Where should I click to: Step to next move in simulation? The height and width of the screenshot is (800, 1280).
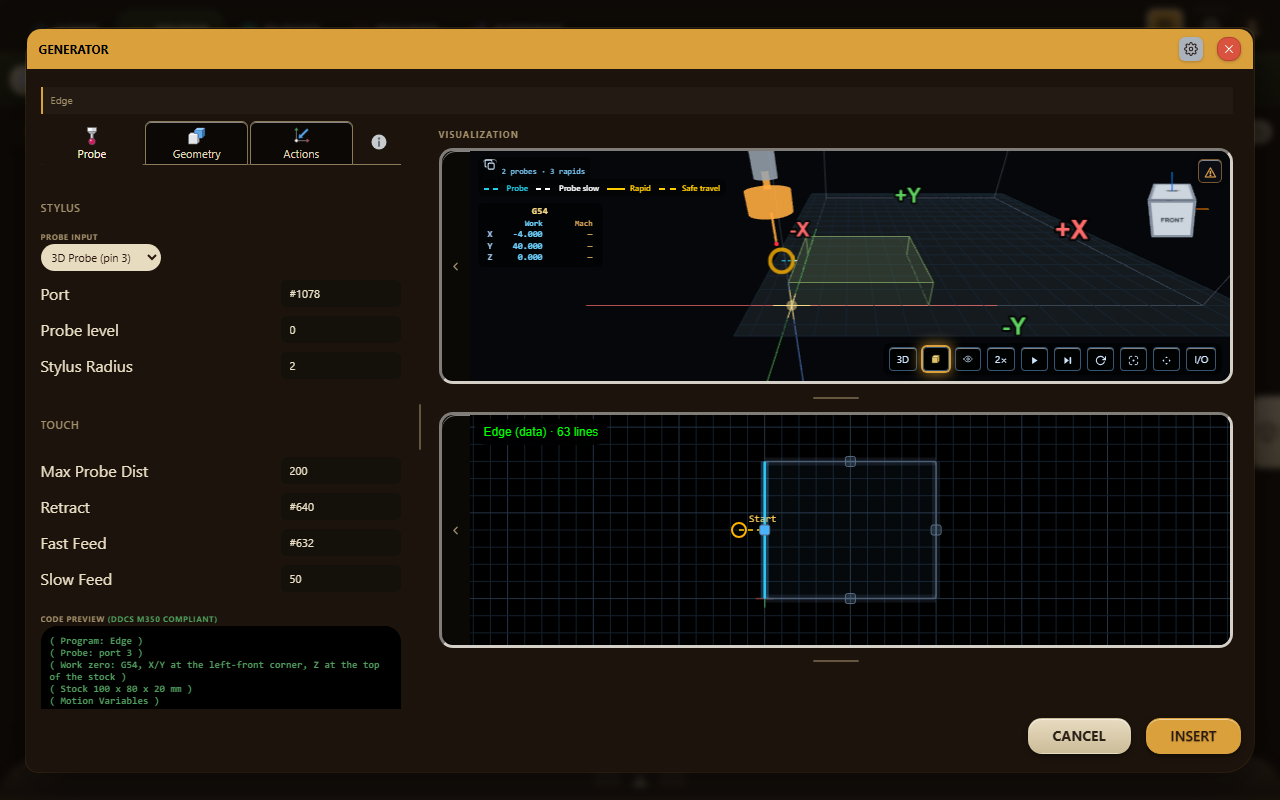coord(1067,360)
